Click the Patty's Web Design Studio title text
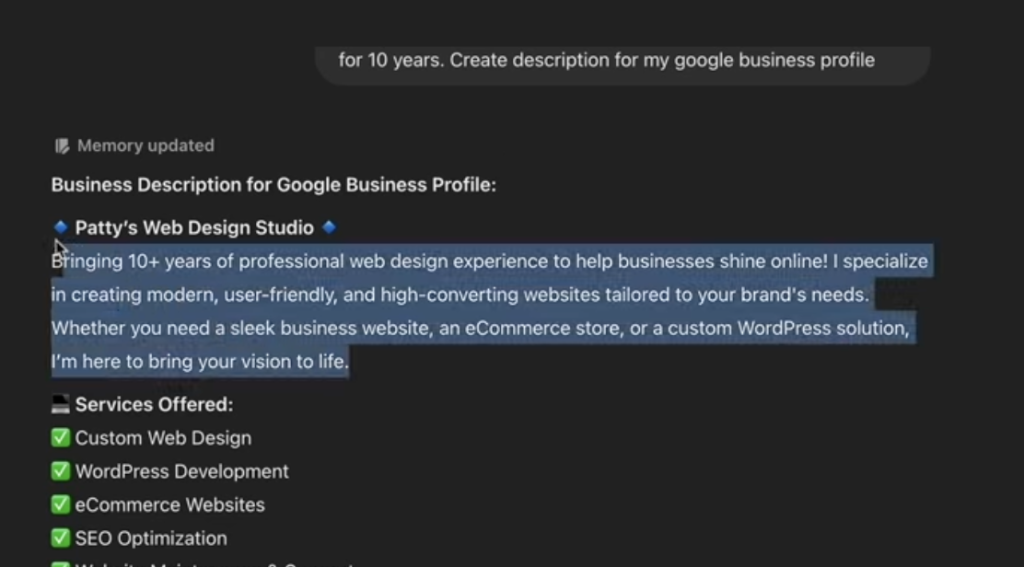Screen dimensions: 1024x567 point(194,228)
